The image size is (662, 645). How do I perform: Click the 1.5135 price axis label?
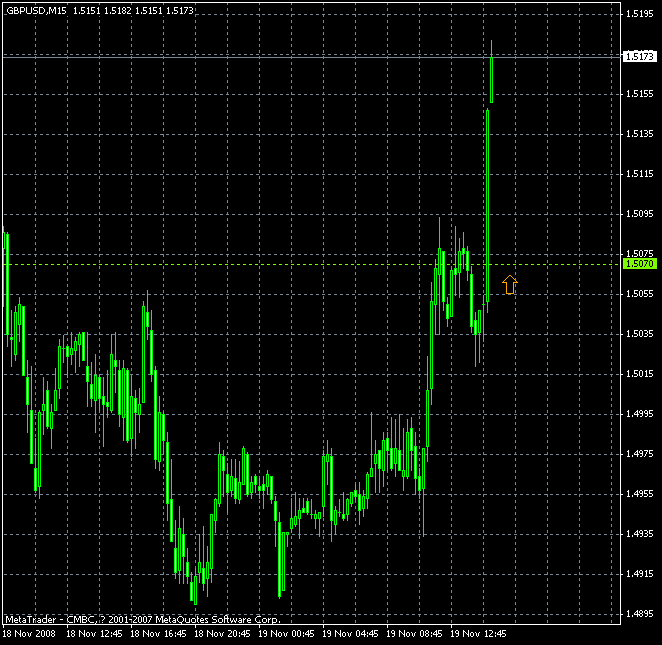coord(639,134)
